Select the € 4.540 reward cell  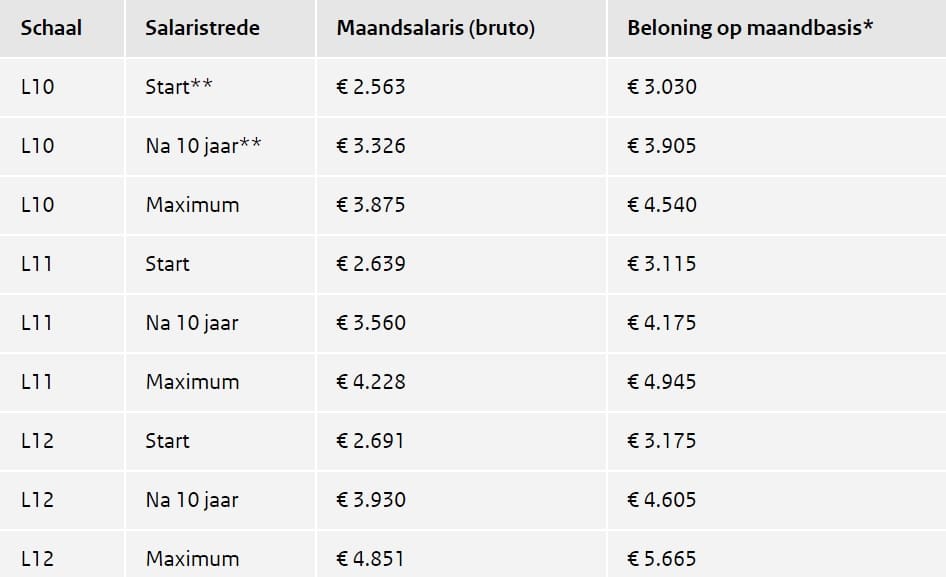[x=662, y=205]
